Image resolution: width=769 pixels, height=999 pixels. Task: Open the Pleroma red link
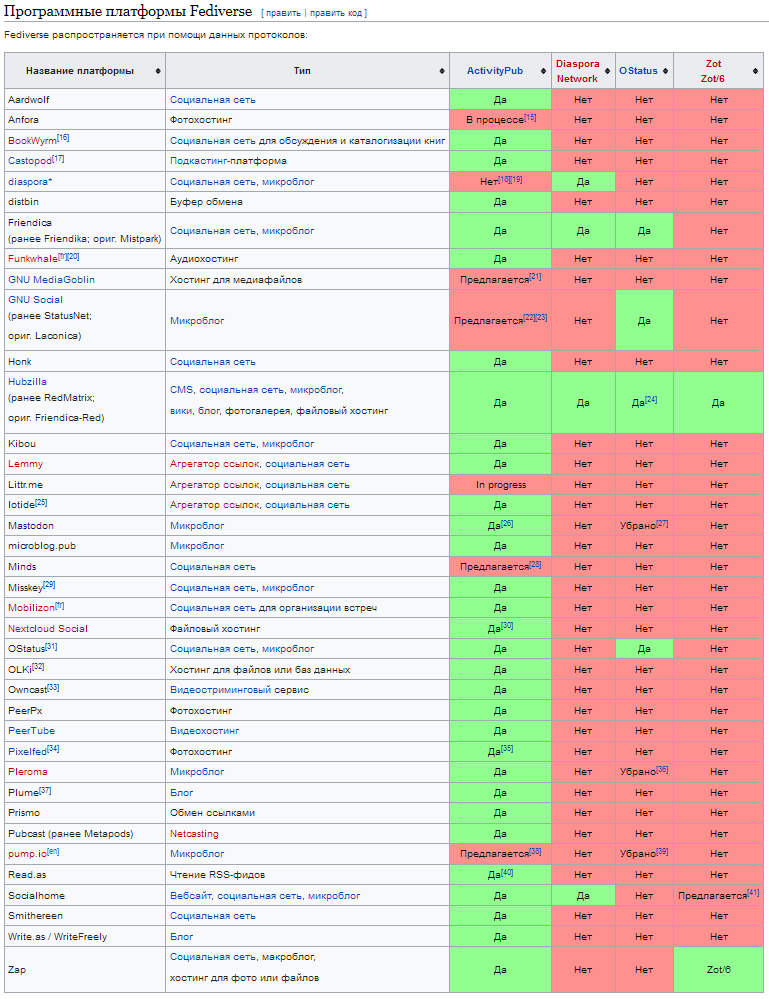pyautogui.click(x=27, y=772)
